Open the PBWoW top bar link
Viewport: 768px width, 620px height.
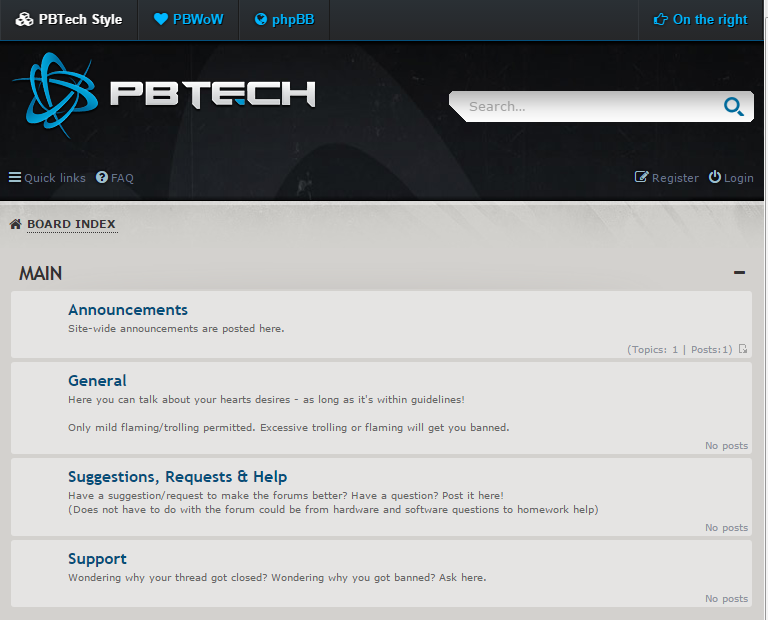[189, 20]
